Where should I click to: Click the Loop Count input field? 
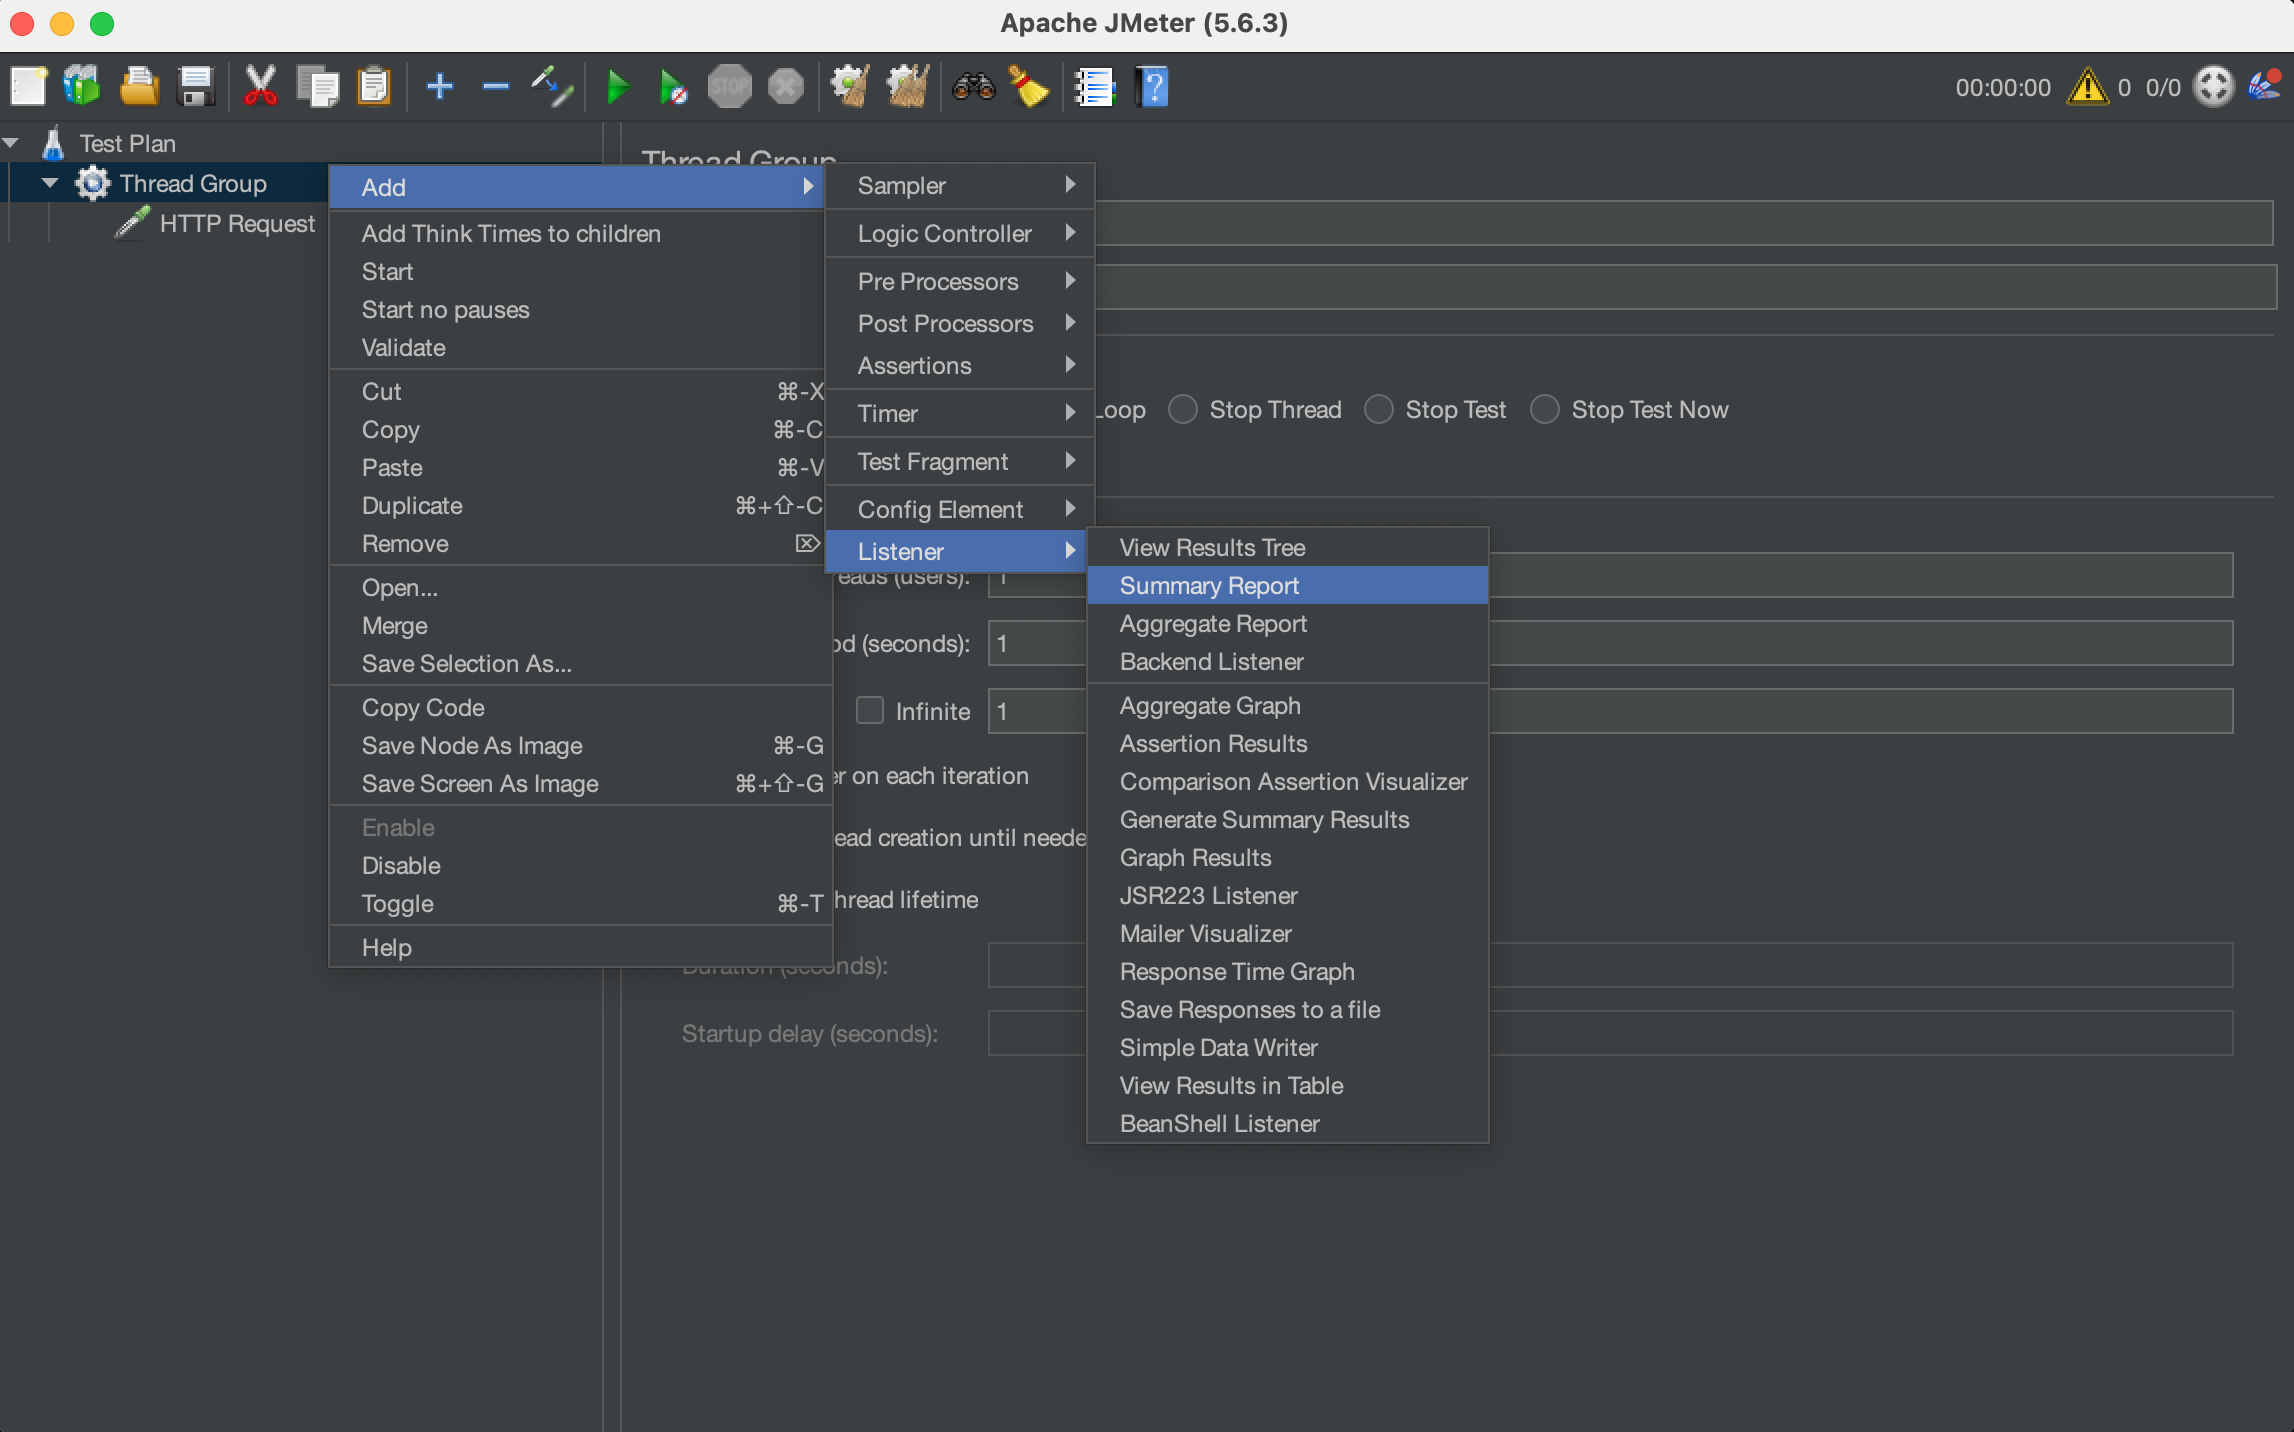1610,711
